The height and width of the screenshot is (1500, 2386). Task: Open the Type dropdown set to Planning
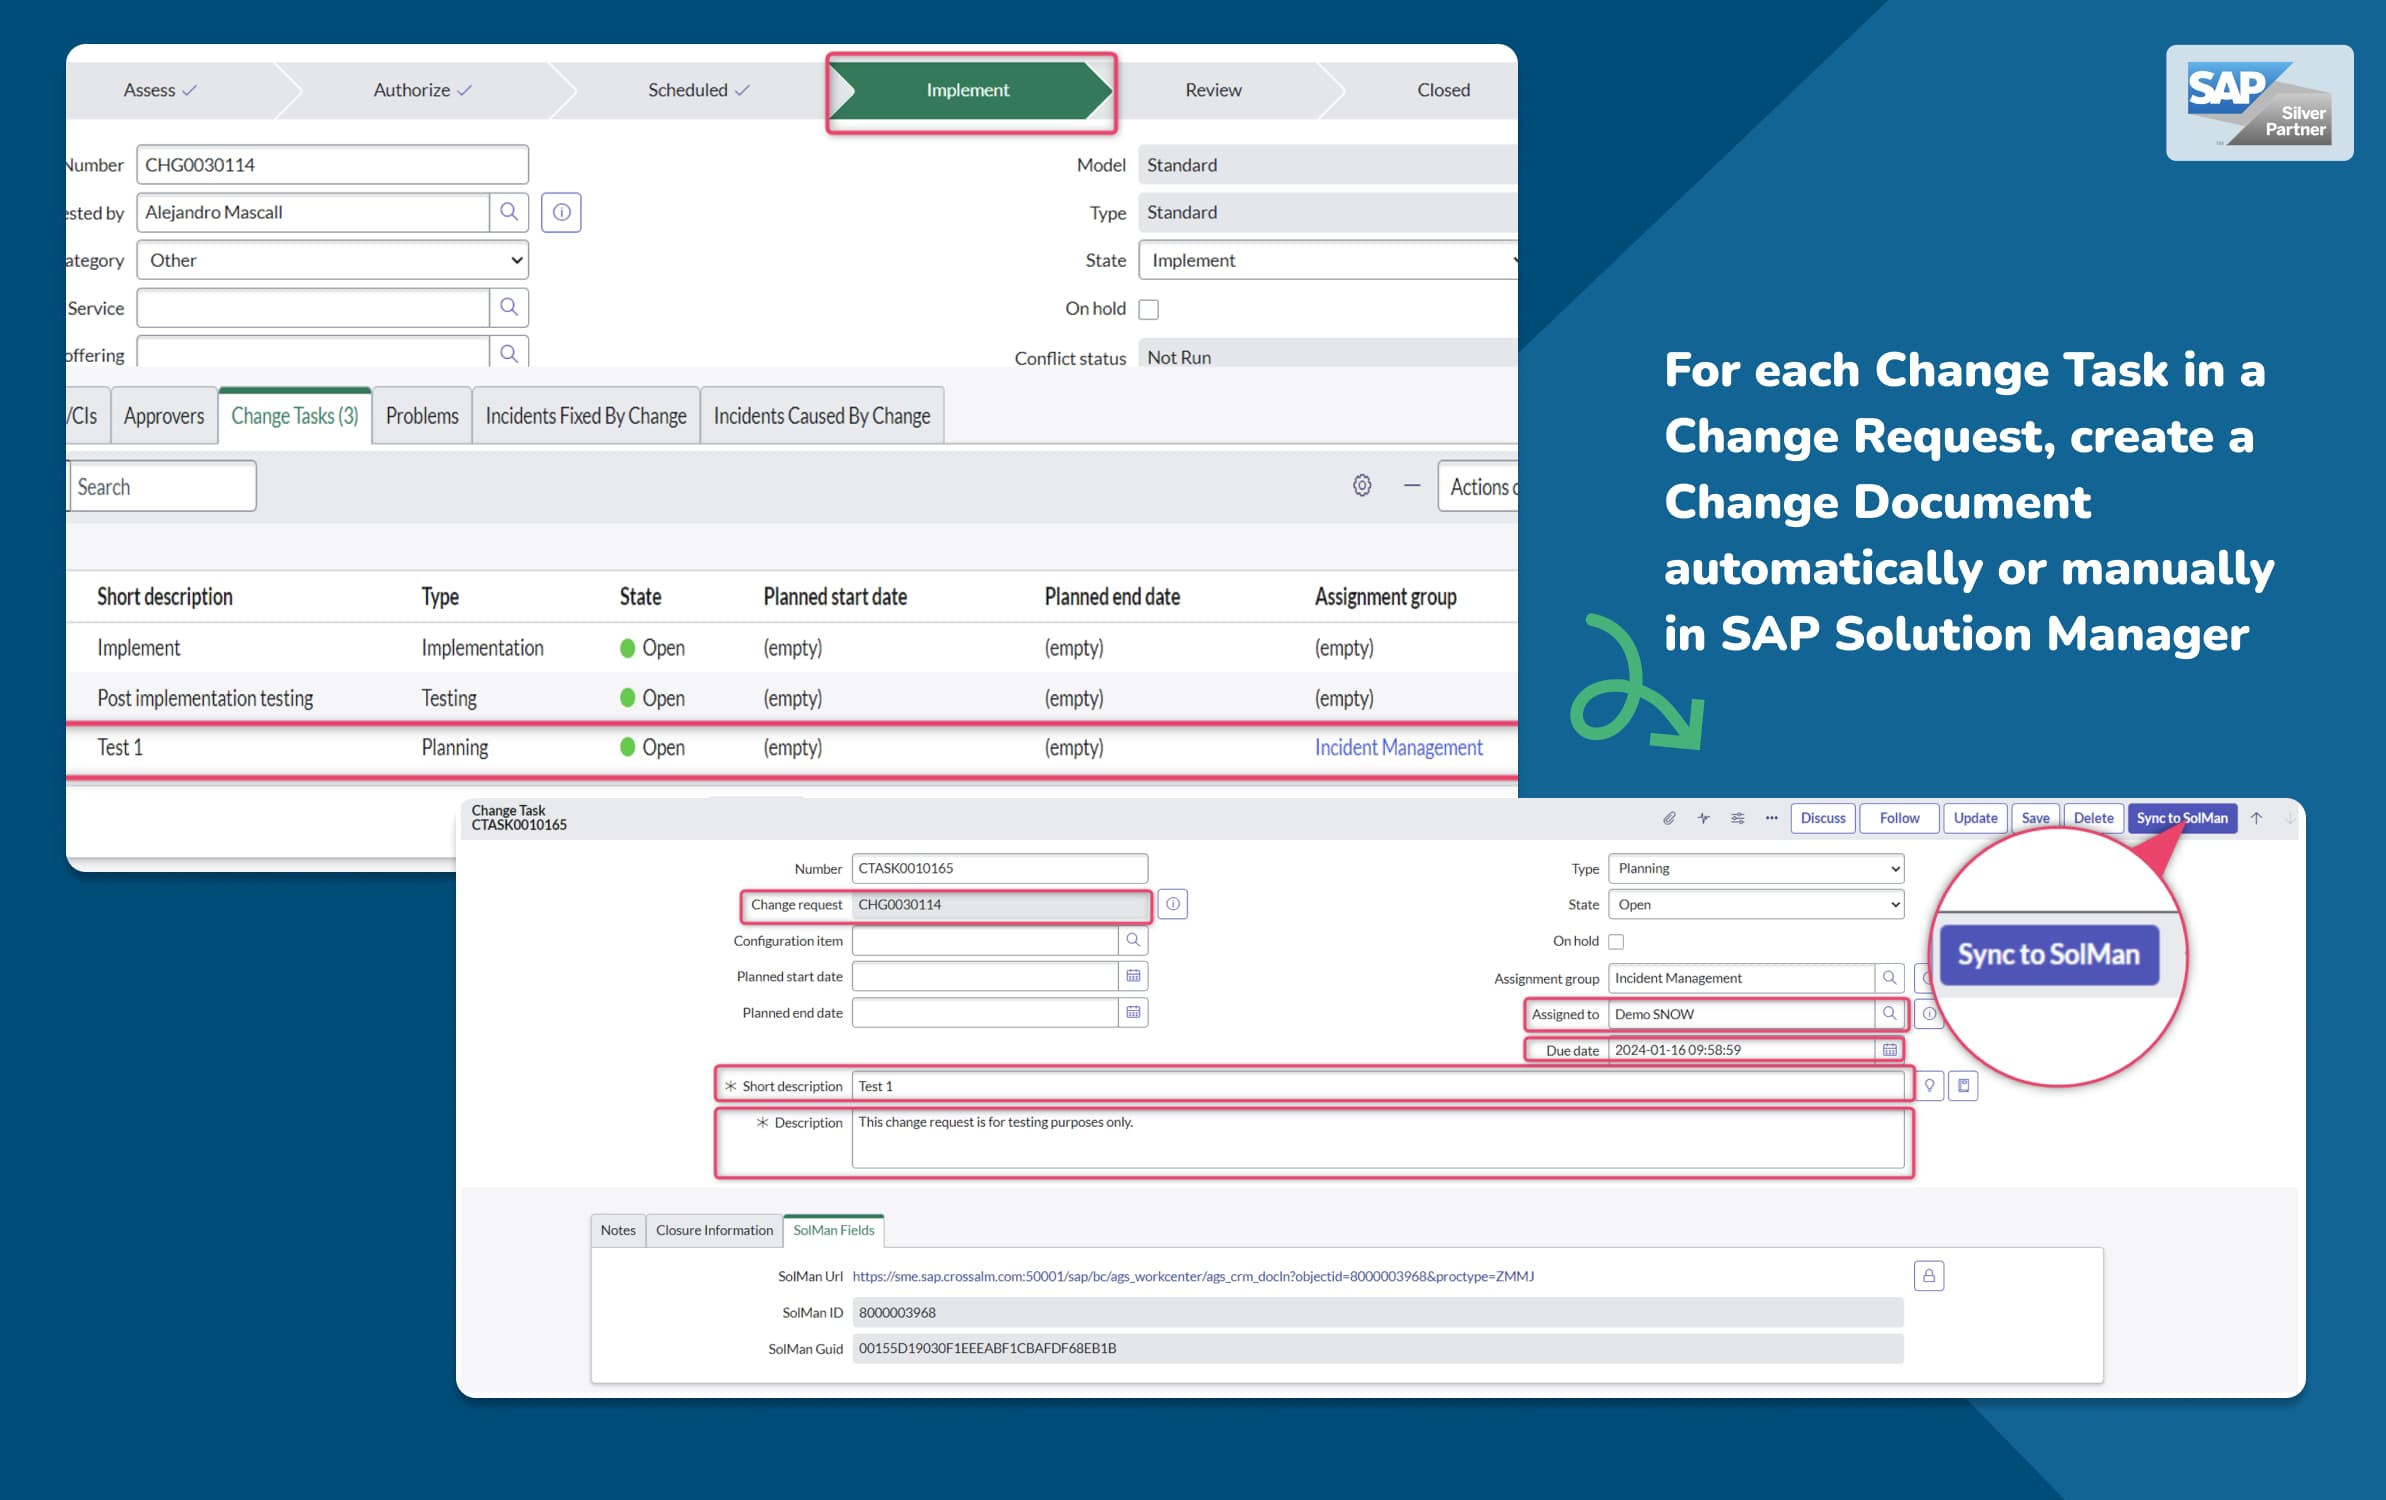pyautogui.click(x=1756, y=868)
